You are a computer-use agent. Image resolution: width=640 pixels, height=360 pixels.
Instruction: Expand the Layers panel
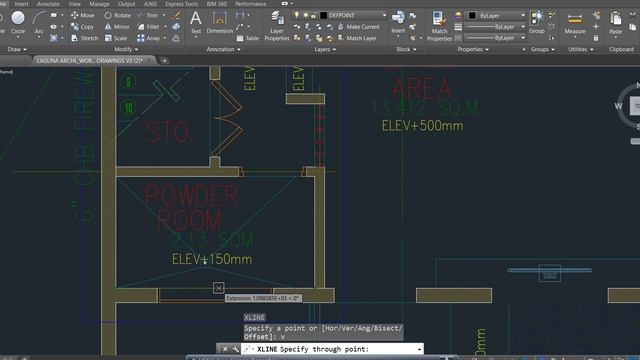325,49
